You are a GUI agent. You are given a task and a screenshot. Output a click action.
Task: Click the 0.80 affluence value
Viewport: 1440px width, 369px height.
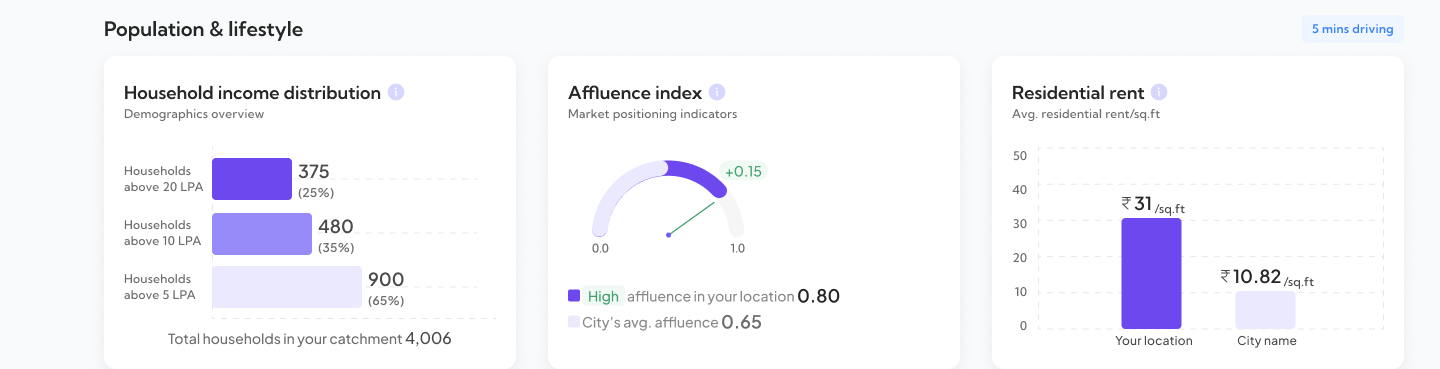coord(818,296)
